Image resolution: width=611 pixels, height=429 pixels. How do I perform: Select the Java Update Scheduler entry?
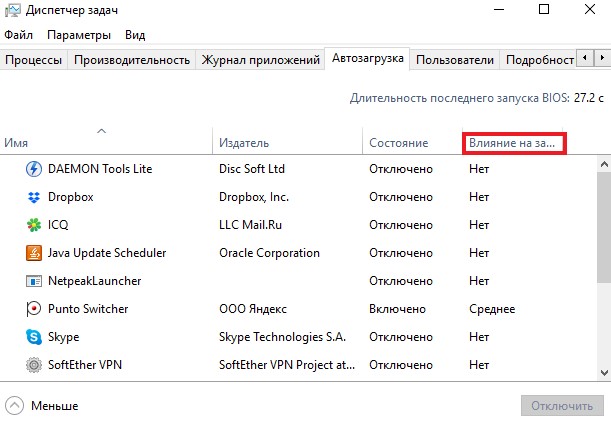[107, 253]
